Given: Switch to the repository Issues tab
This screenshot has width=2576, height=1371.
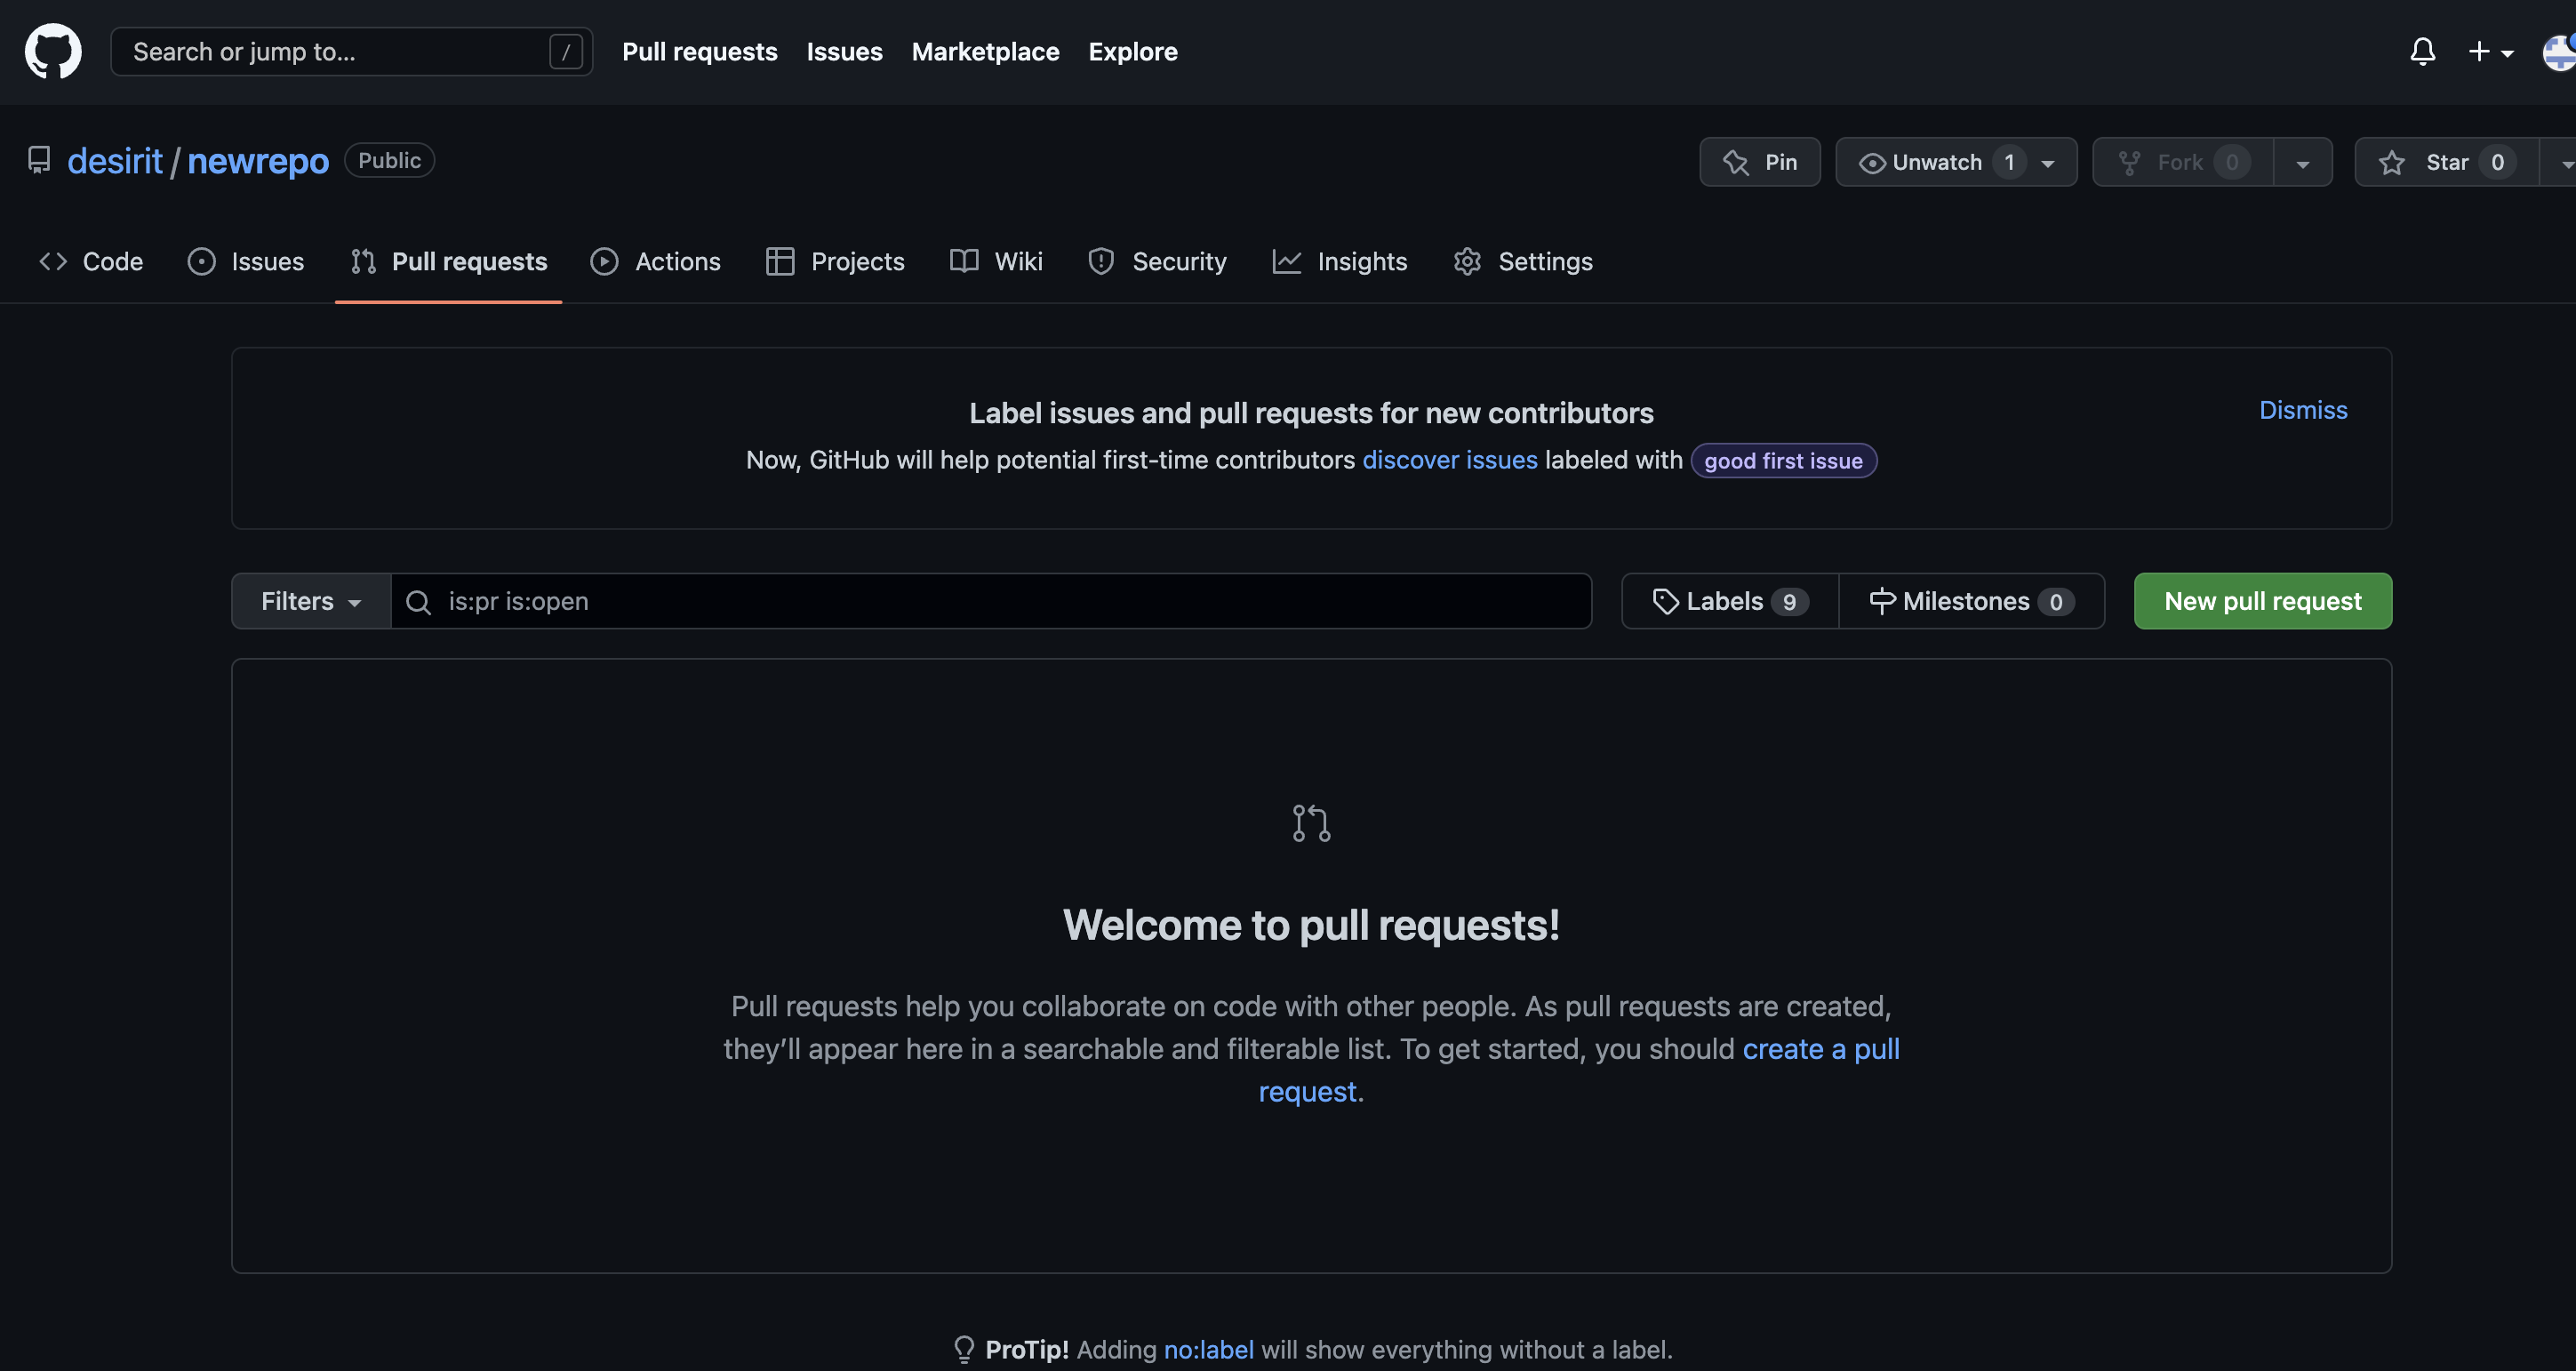Looking at the screenshot, I should [246, 261].
